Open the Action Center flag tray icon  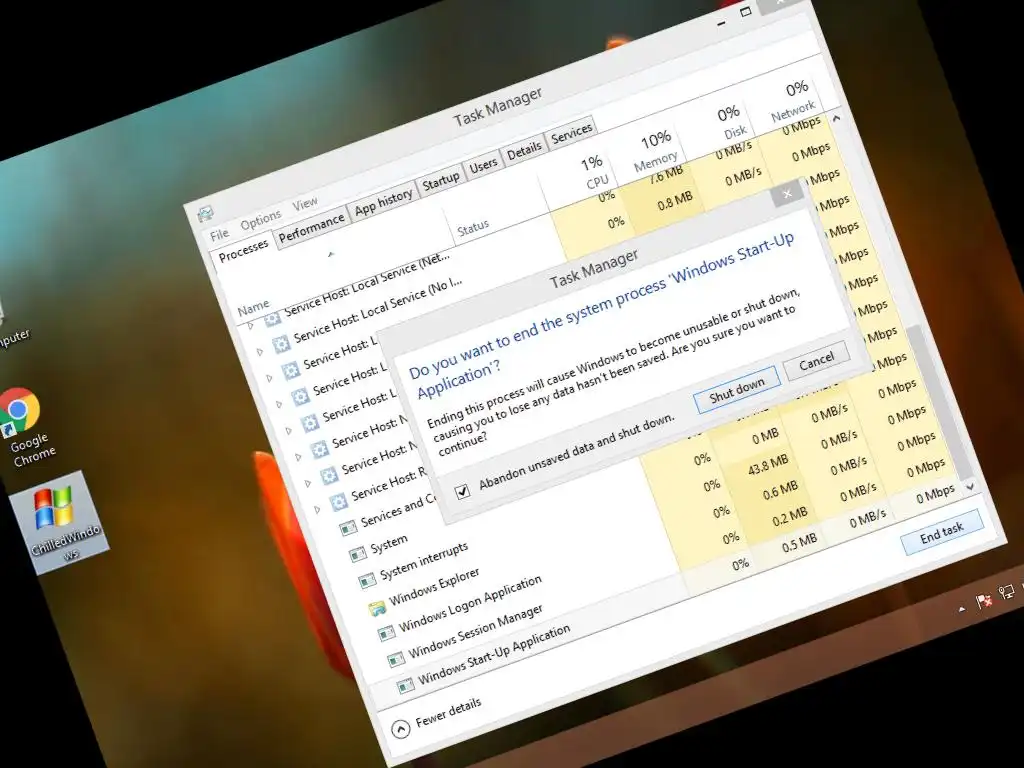coord(984,600)
